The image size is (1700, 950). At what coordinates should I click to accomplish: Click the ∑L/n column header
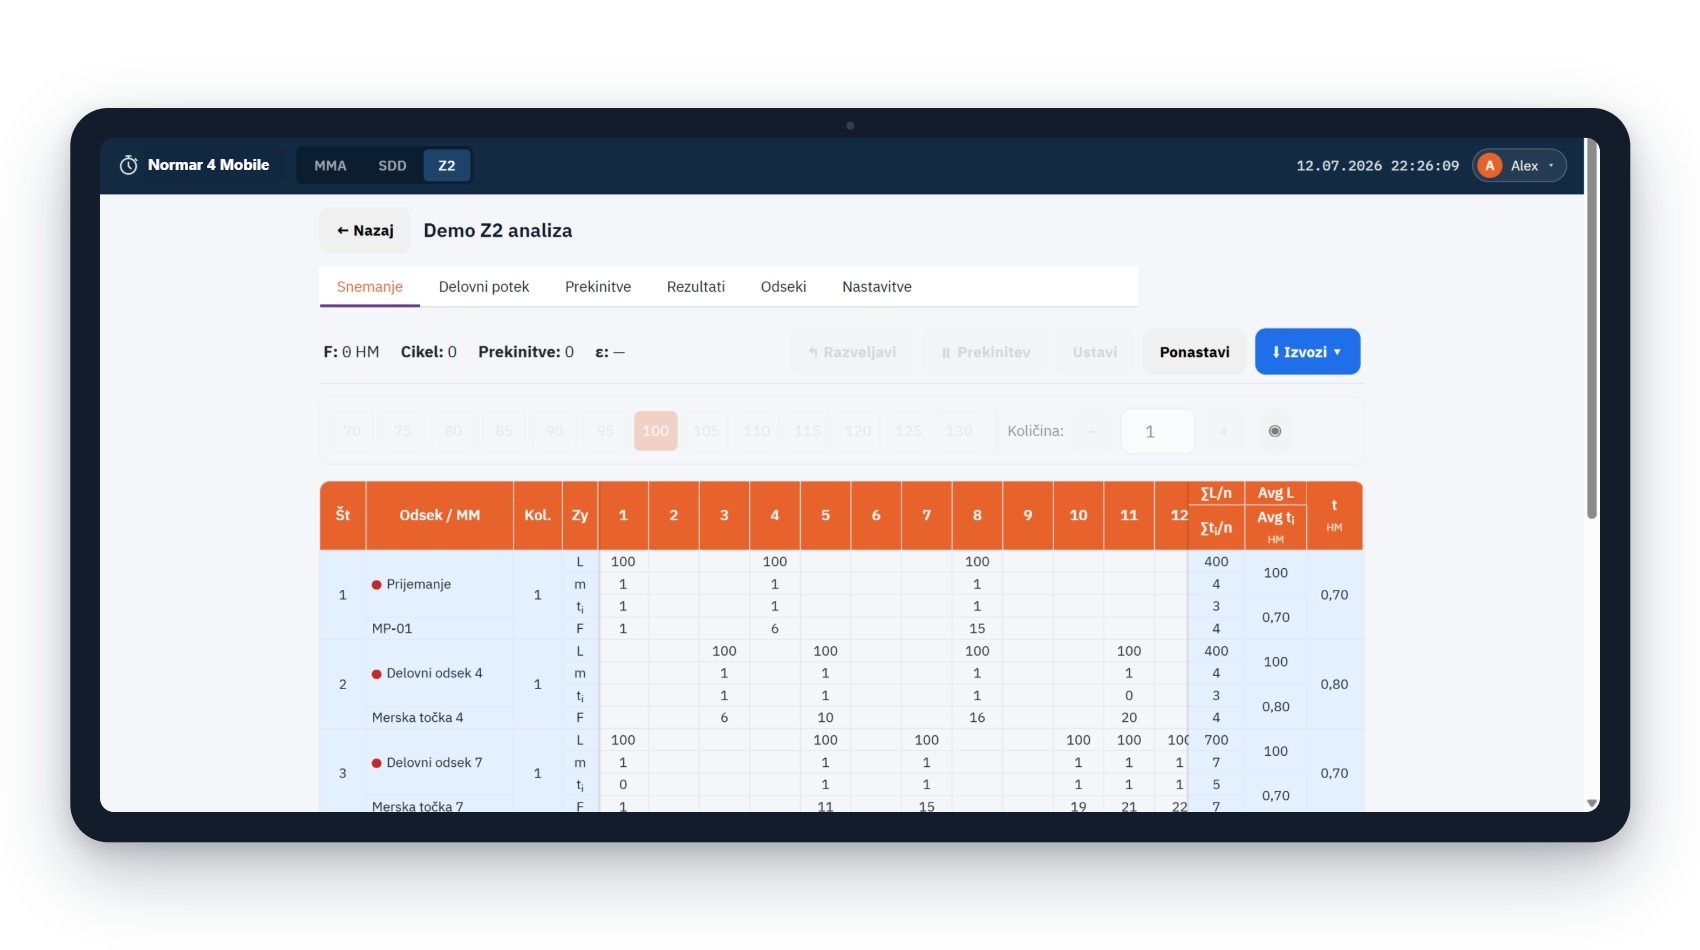(1216, 493)
